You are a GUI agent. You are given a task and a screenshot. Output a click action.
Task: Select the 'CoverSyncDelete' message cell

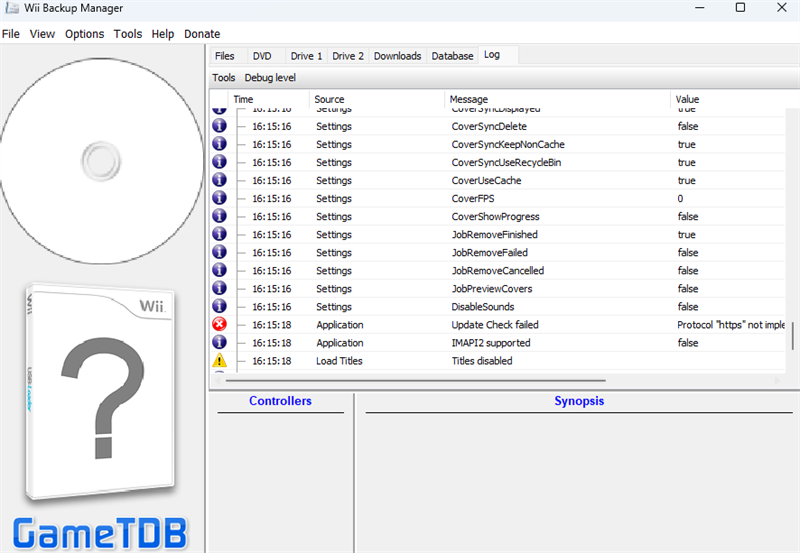(489, 127)
